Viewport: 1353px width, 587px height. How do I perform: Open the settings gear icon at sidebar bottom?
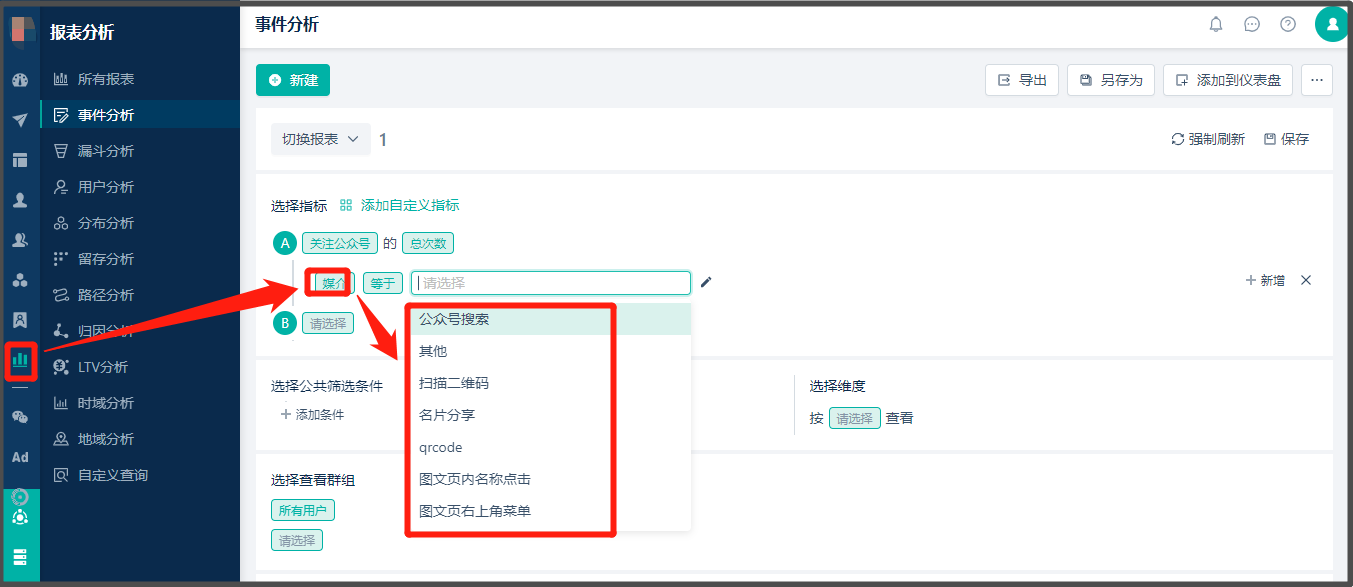[20, 496]
